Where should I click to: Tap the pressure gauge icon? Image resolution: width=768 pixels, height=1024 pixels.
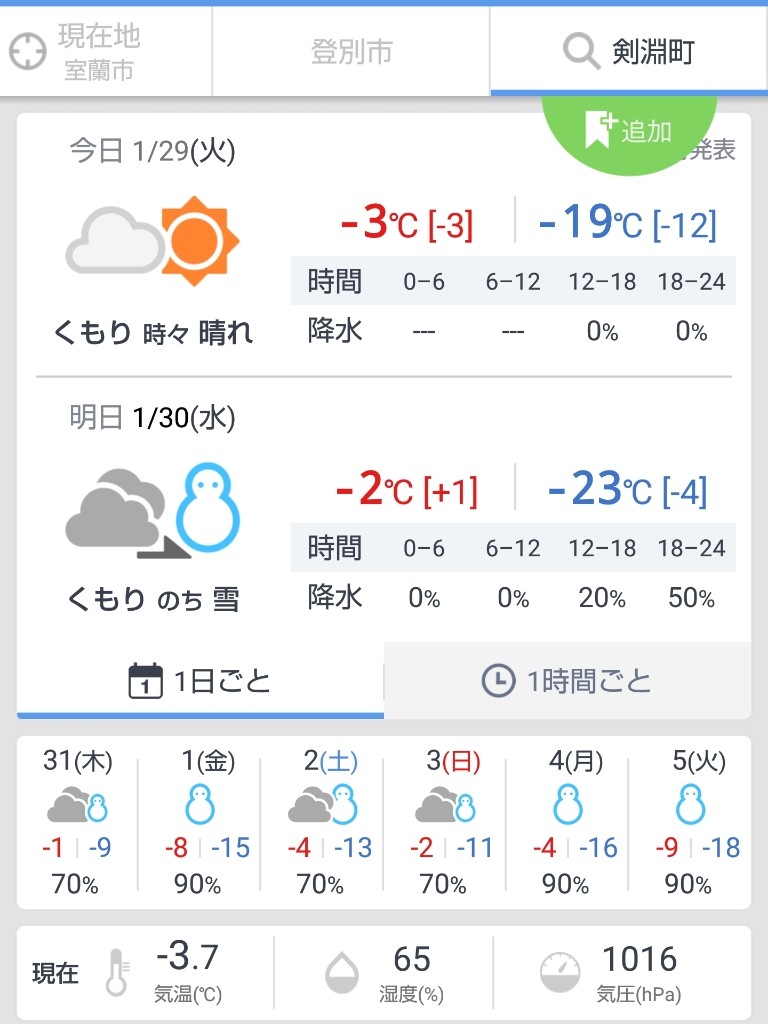point(560,973)
